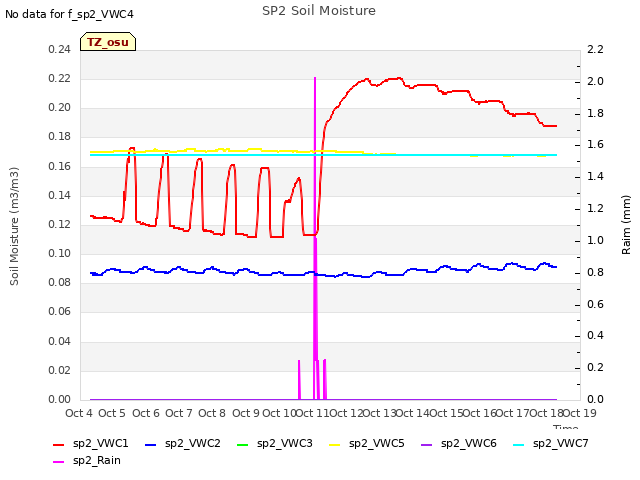Click the red sp2_VWC1 legend color marker

click(59, 444)
